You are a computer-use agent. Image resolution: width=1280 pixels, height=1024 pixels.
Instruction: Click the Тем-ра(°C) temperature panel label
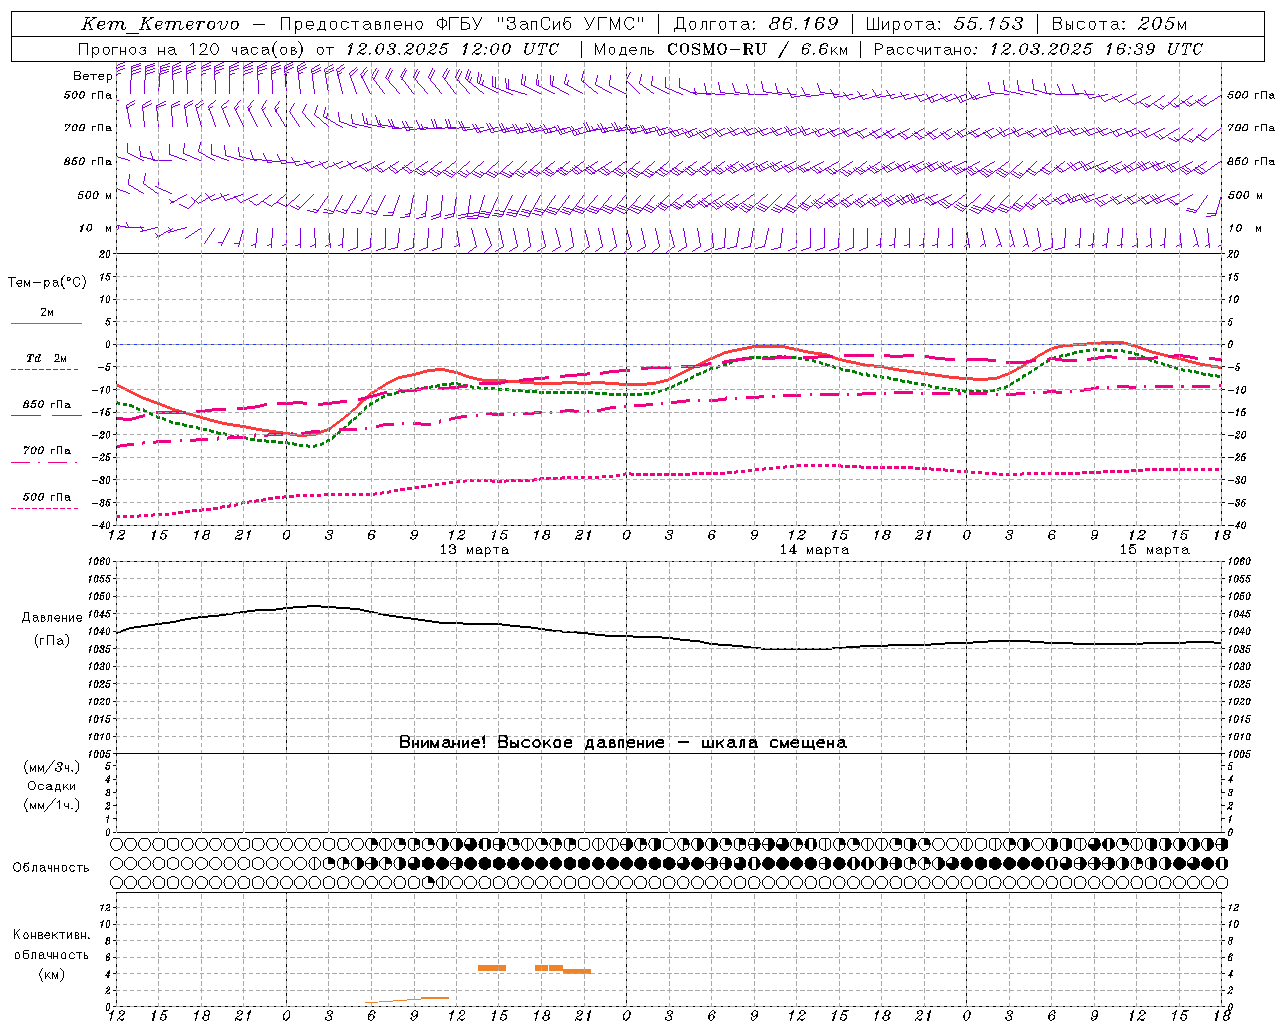pyautogui.click(x=47, y=283)
